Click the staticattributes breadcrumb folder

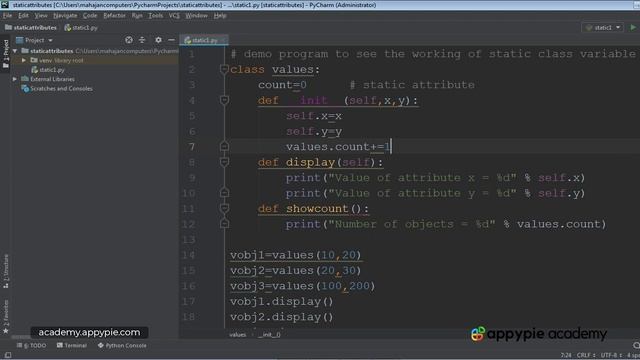point(31,28)
